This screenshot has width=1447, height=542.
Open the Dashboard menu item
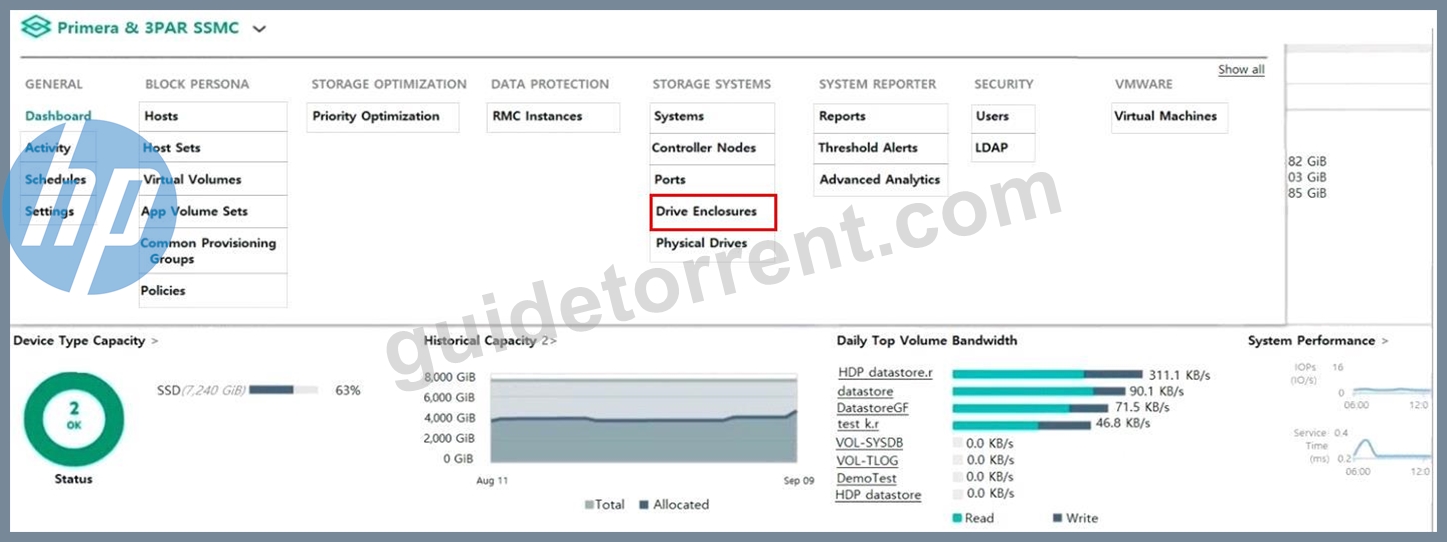[x=58, y=116]
